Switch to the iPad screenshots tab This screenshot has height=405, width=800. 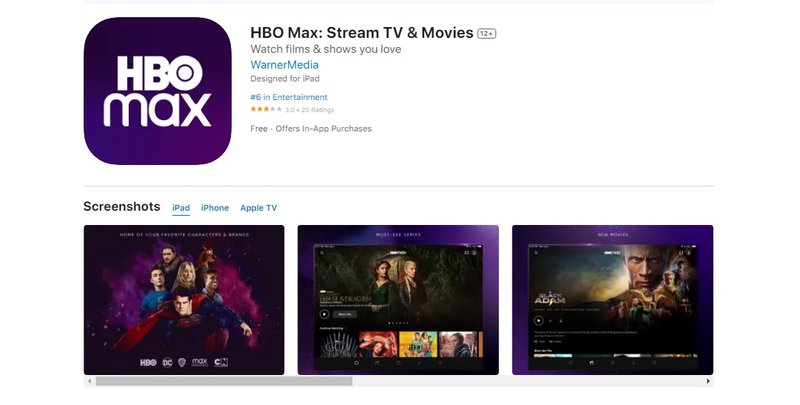click(181, 208)
